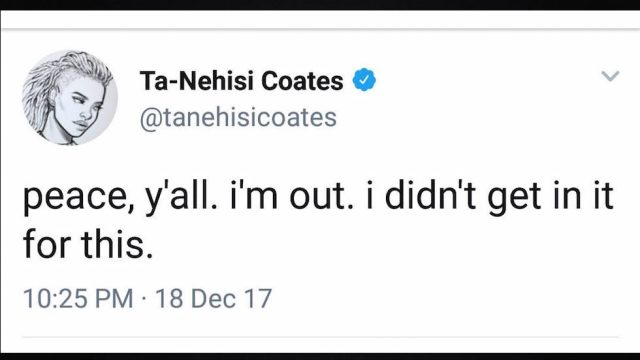
Task: Click the 10:25 PM timestamp
Action: click(x=78, y=298)
